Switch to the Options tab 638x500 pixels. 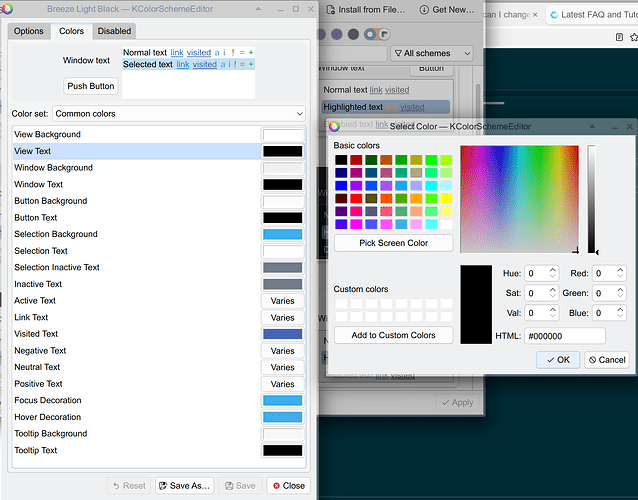pyautogui.click(x=28, y=31)
